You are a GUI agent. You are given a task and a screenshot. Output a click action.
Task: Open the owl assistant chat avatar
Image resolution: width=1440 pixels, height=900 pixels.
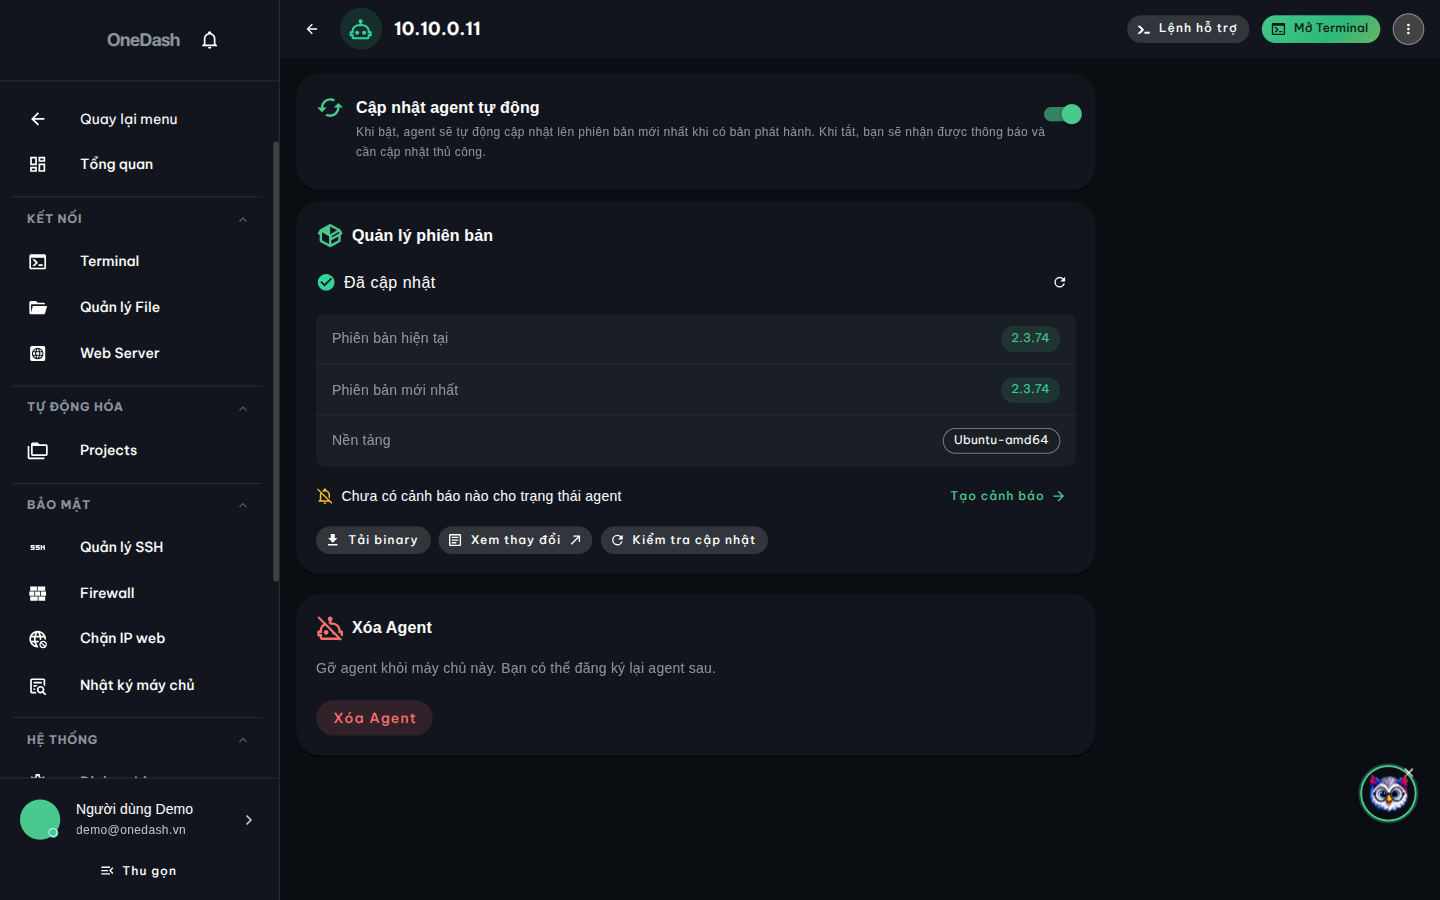tap(1388, 793)
